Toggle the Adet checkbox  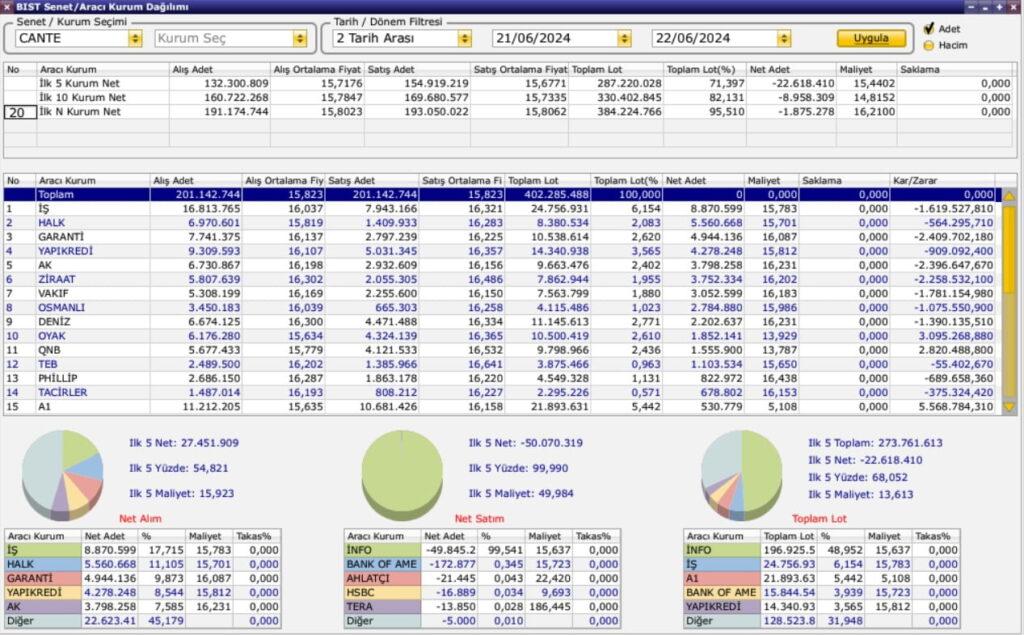[929, 29]
